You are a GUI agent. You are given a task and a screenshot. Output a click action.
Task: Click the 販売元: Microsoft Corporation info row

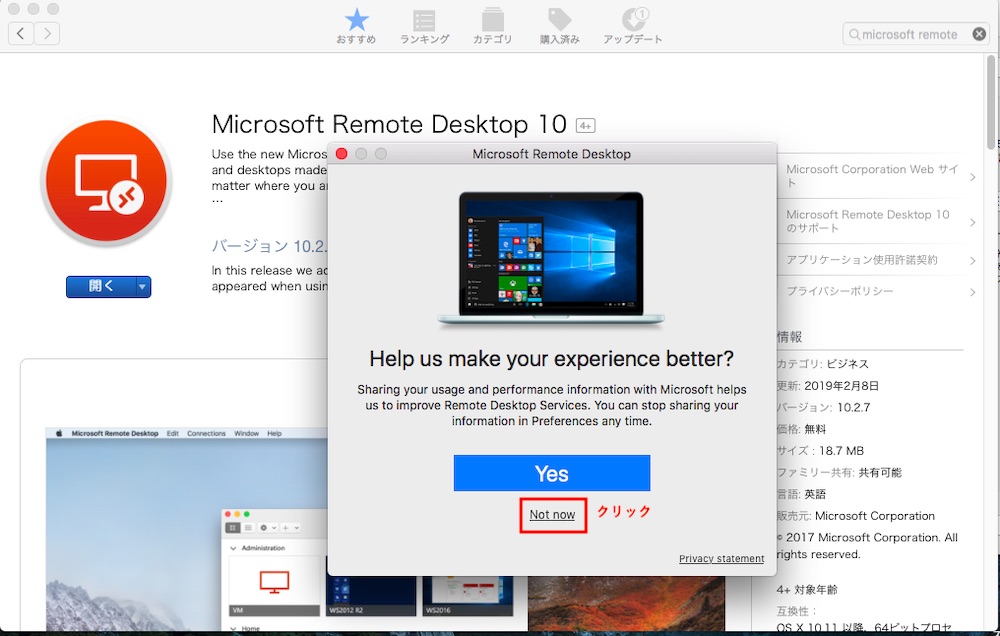pos(856,516)
